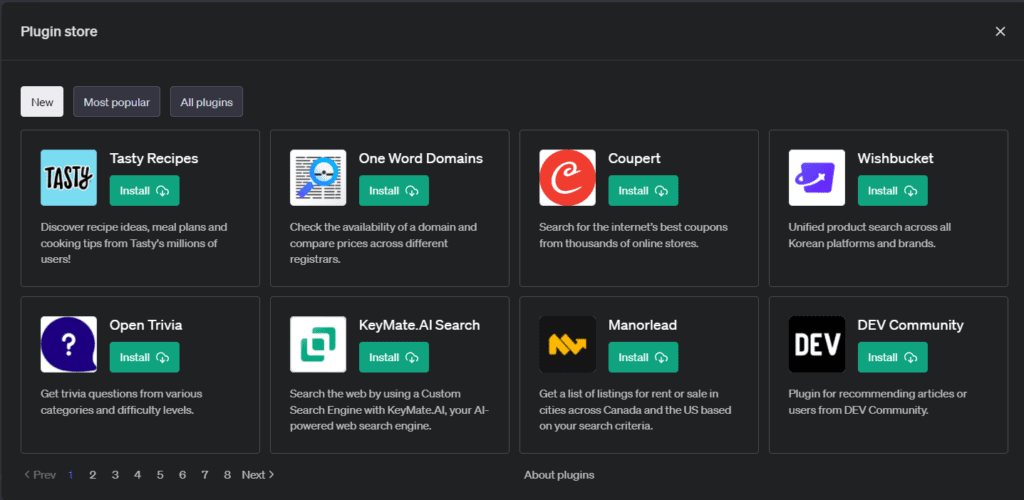
Task: Click the Wishbucket purple logo icon
Action: click(817, 178)
